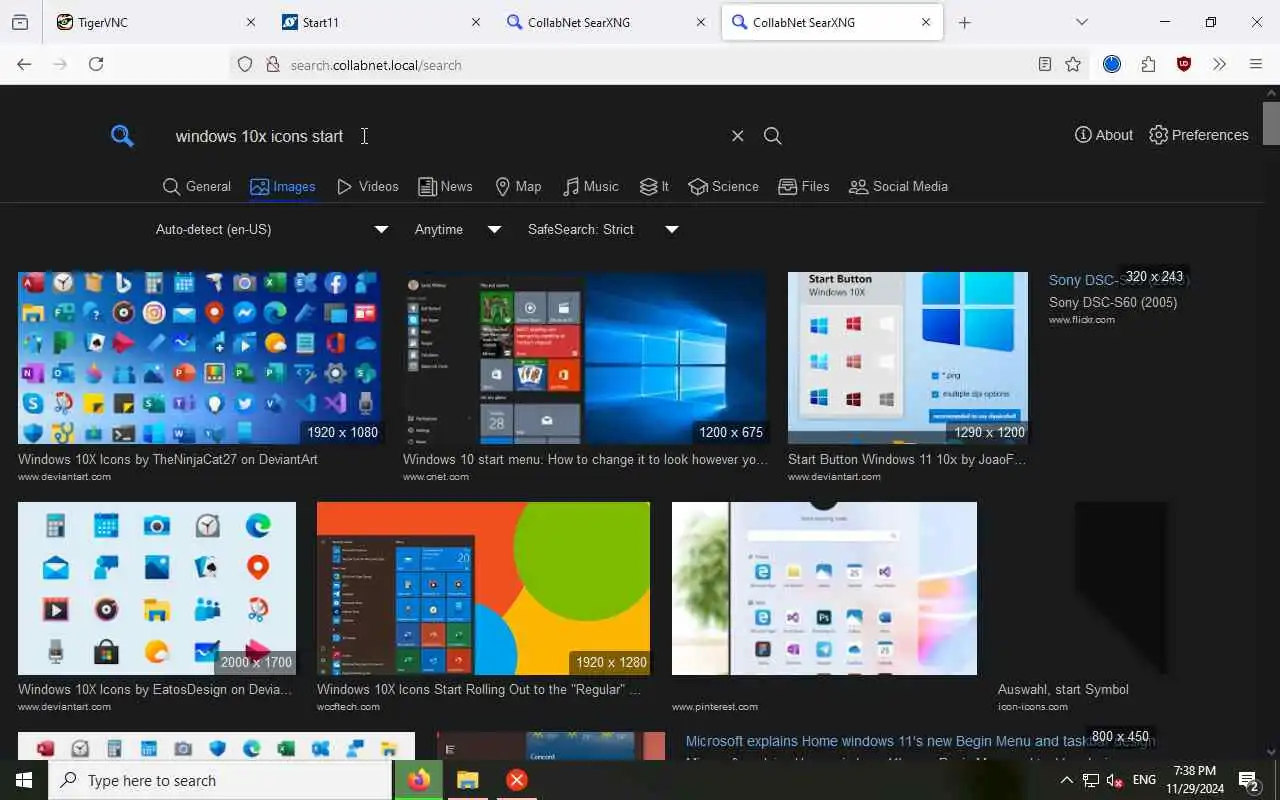Expand the Anytime time range dropdown
This screenshot has width=1280, height=800.
click(457, 230)
